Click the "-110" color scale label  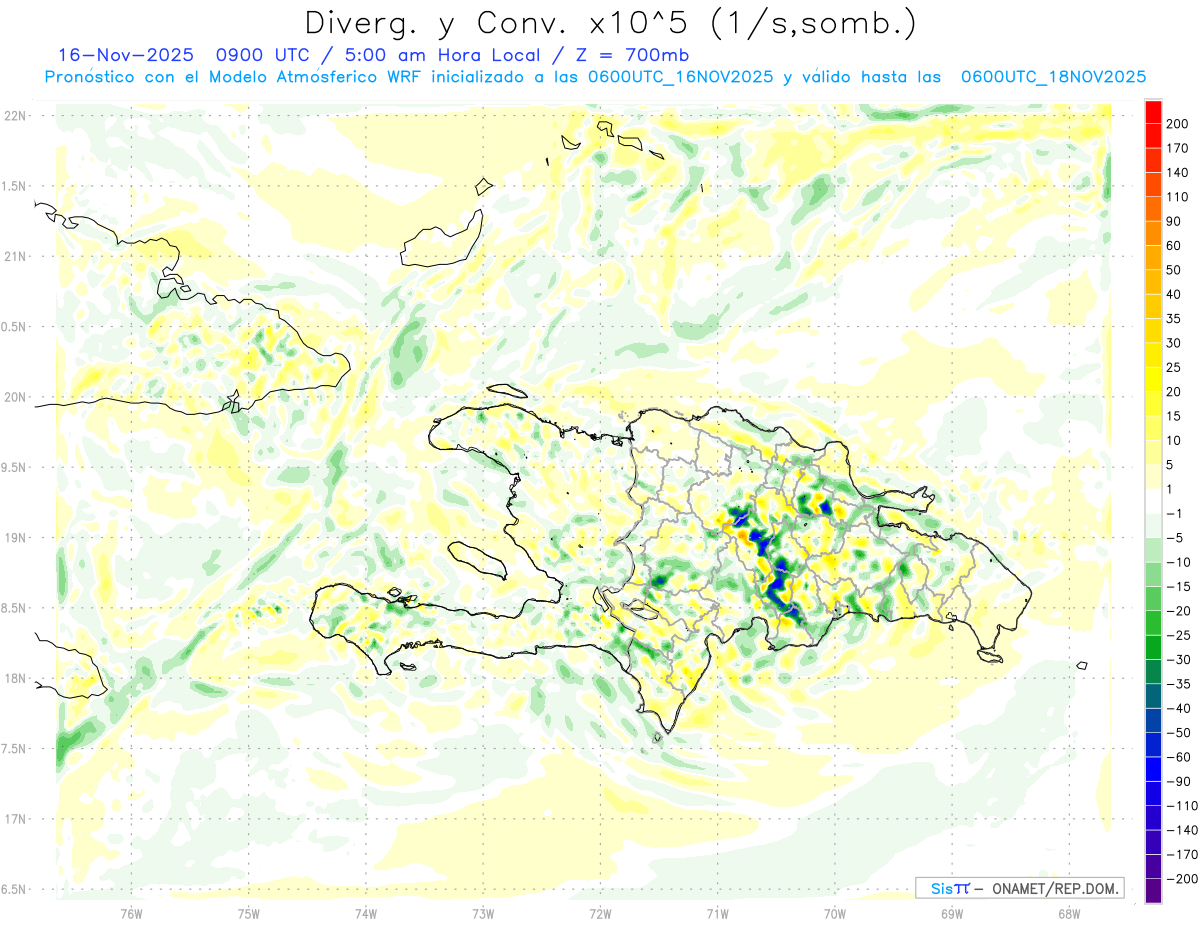click(x=1181, y=806)
